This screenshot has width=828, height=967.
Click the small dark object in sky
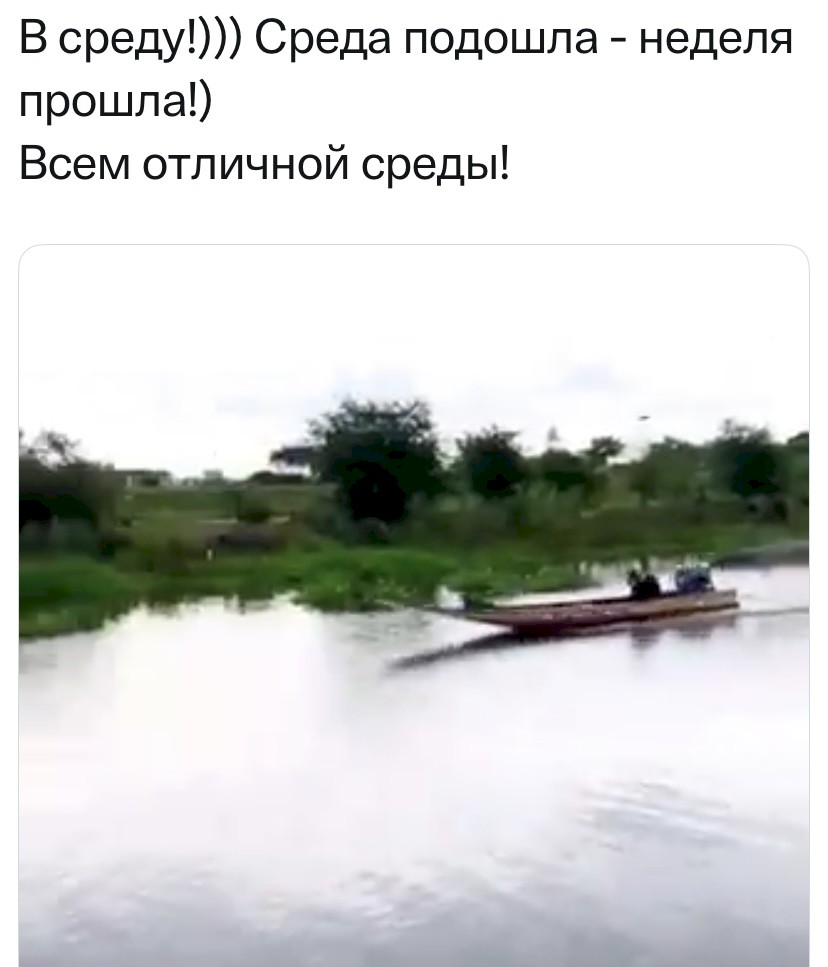pyautogui.click(x=644, y=419)
